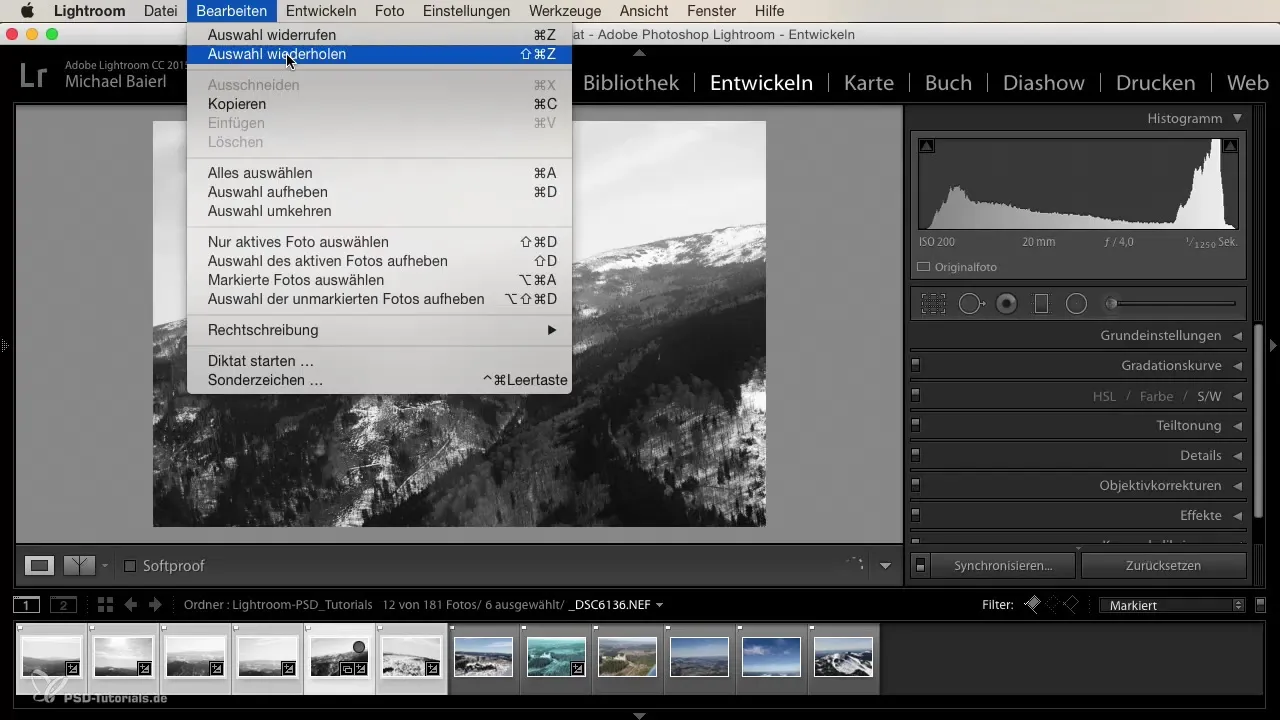This screenshot has height=720, width=1280.
Task: Expand the Objektivkorrekturen panel
Action: tap(1238, 486)
